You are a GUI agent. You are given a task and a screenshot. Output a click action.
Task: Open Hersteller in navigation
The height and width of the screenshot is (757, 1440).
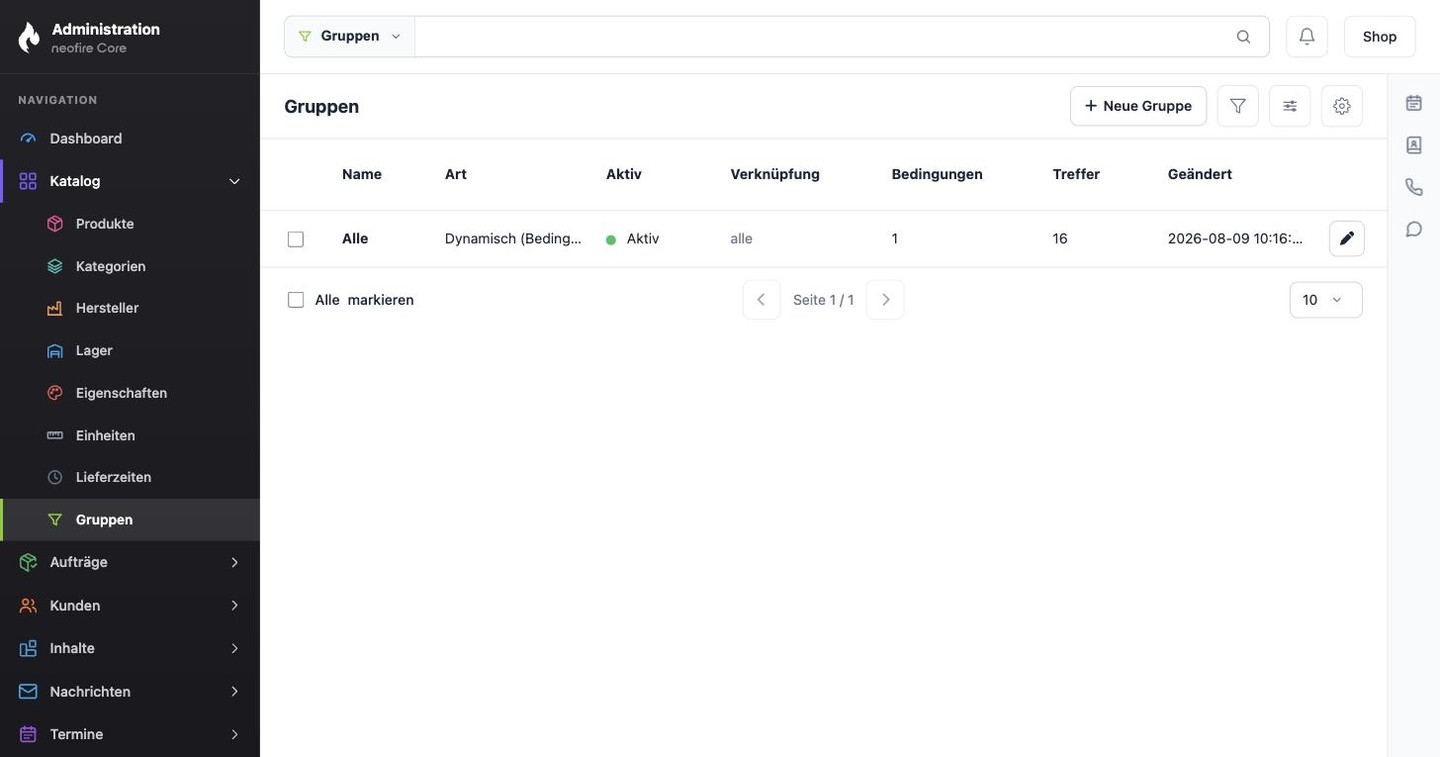coord(131,308)
